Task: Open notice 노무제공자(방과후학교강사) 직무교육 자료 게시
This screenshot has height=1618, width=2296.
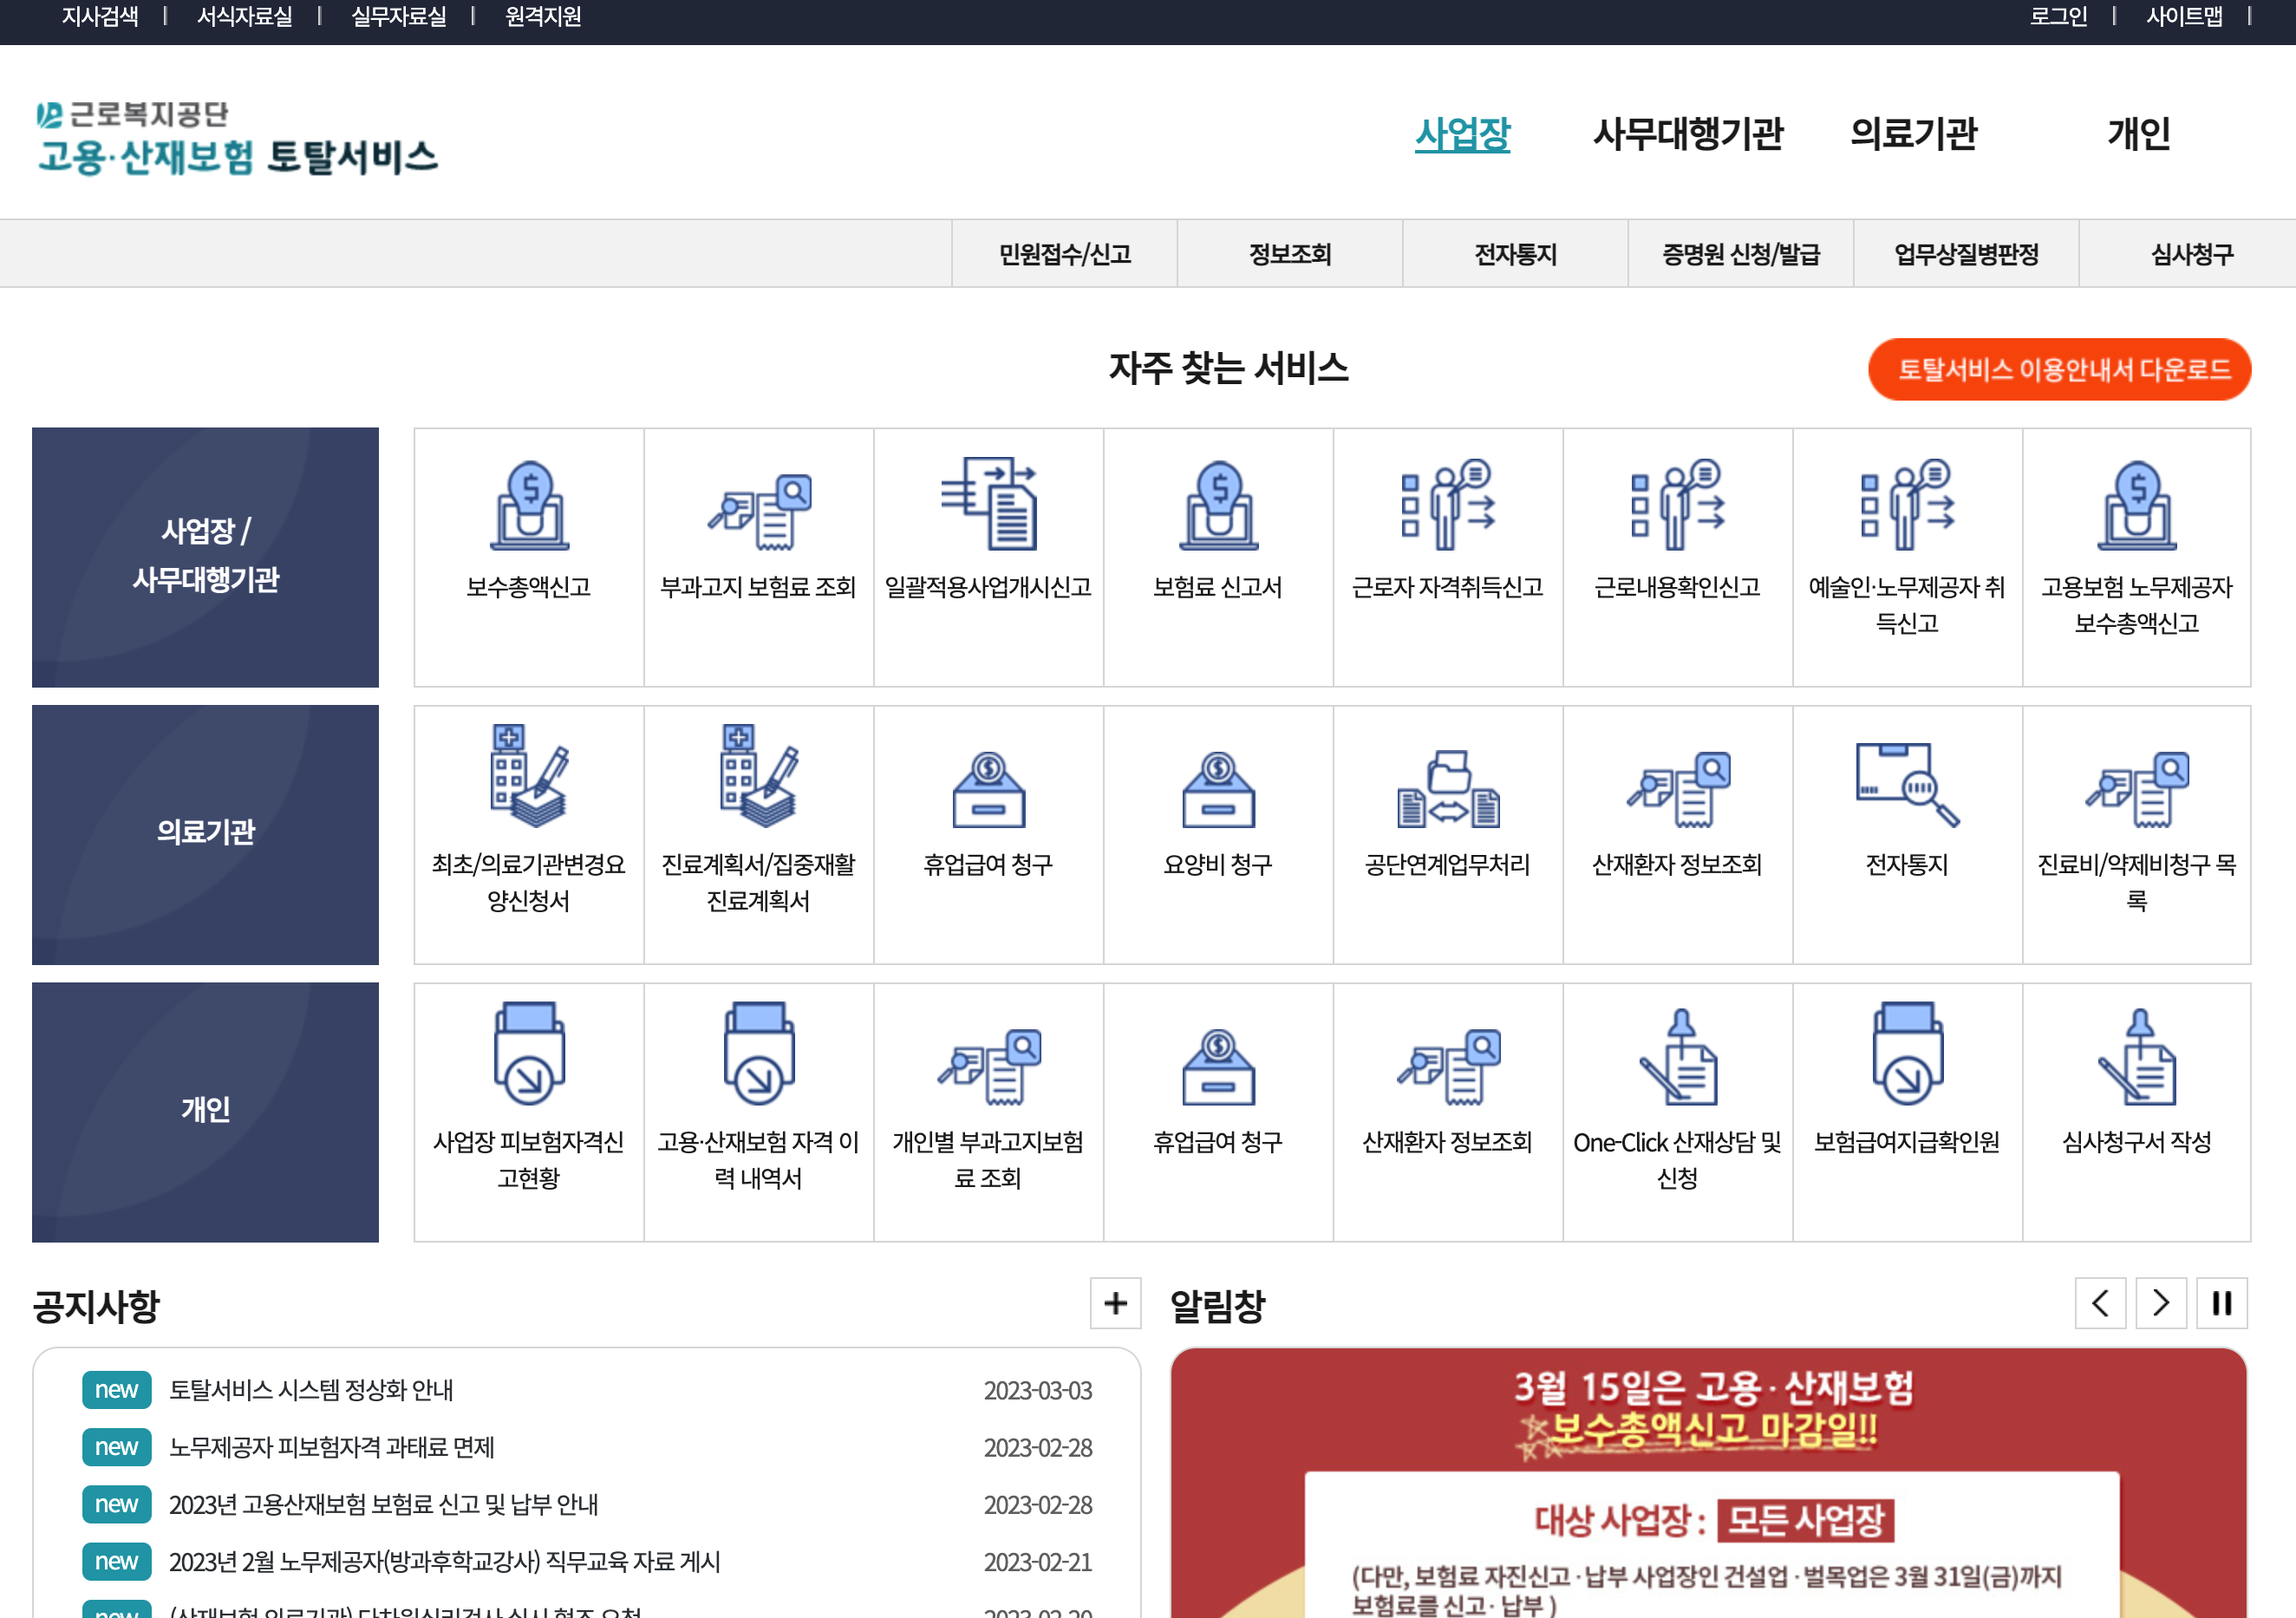Action: (445, 1561)
